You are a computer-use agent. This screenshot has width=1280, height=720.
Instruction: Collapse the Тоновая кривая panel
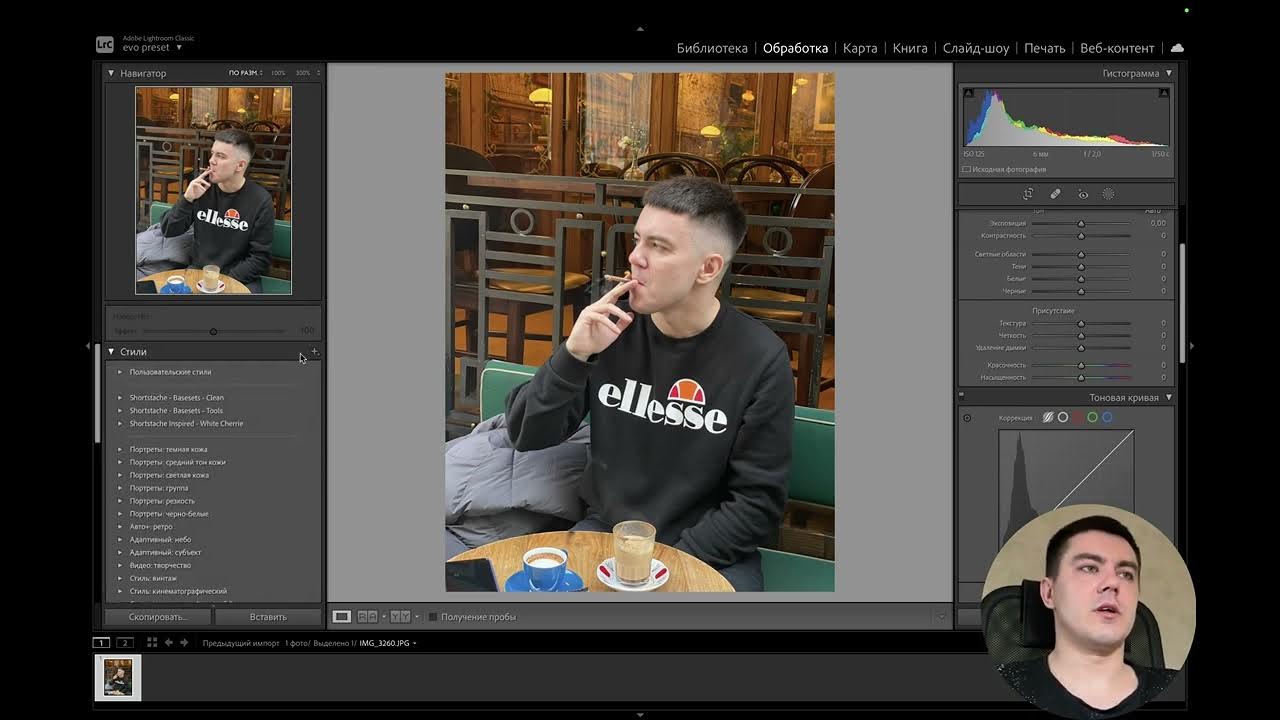point(1168,397)
